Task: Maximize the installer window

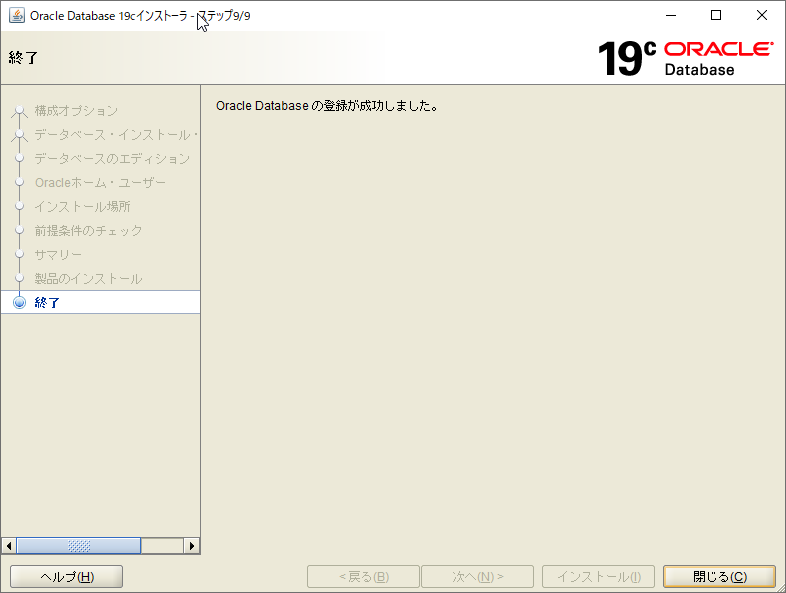Action: 716,16
